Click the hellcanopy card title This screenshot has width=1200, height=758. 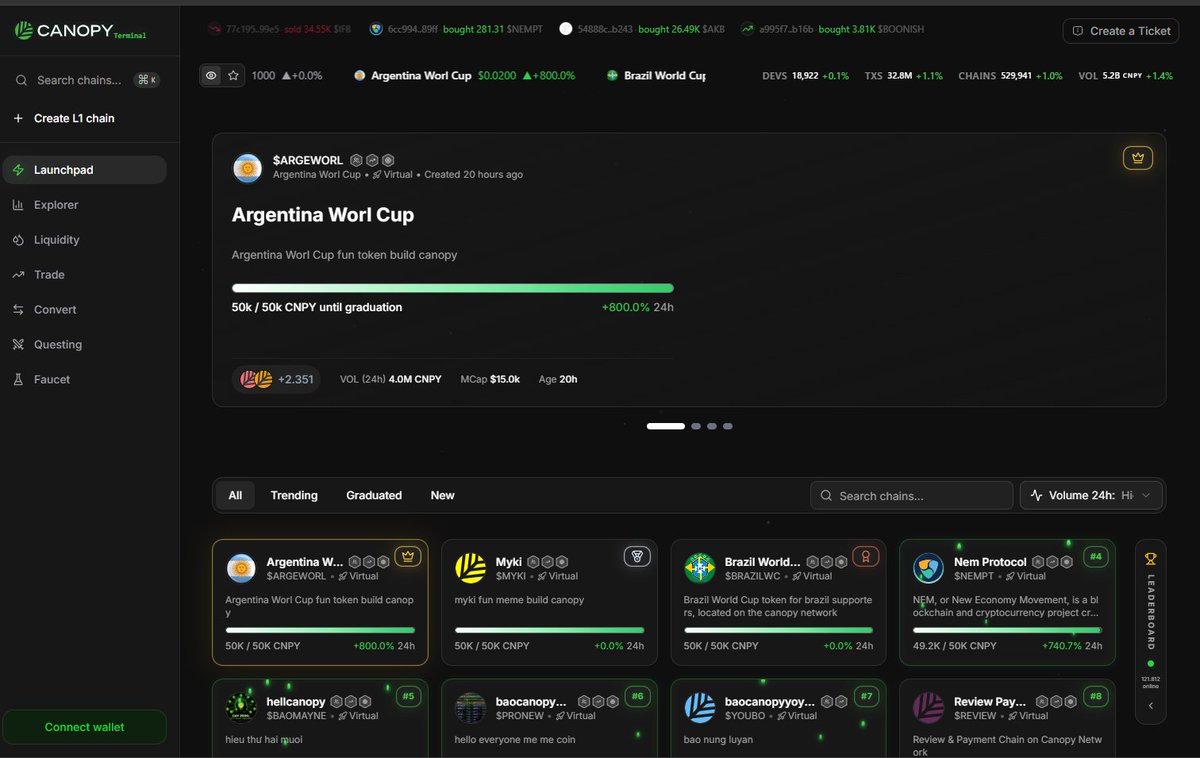pos(295,702)
